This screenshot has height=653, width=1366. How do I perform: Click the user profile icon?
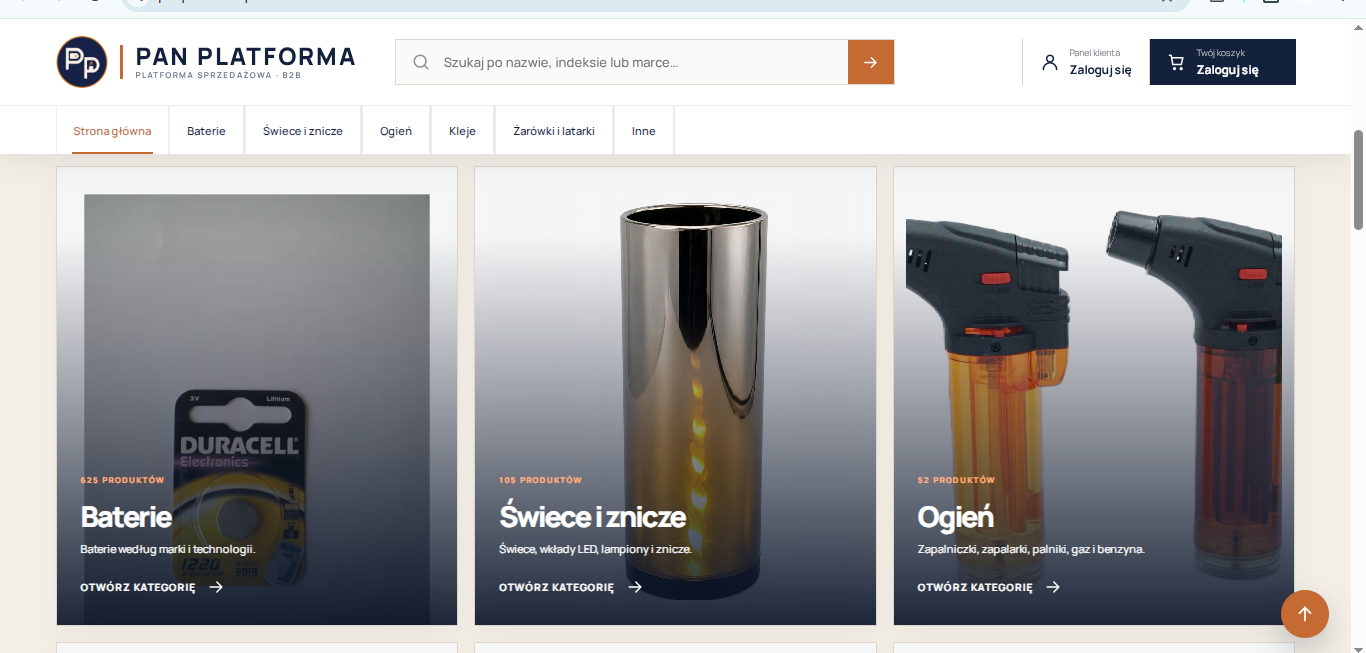[x=1049, y=62]
